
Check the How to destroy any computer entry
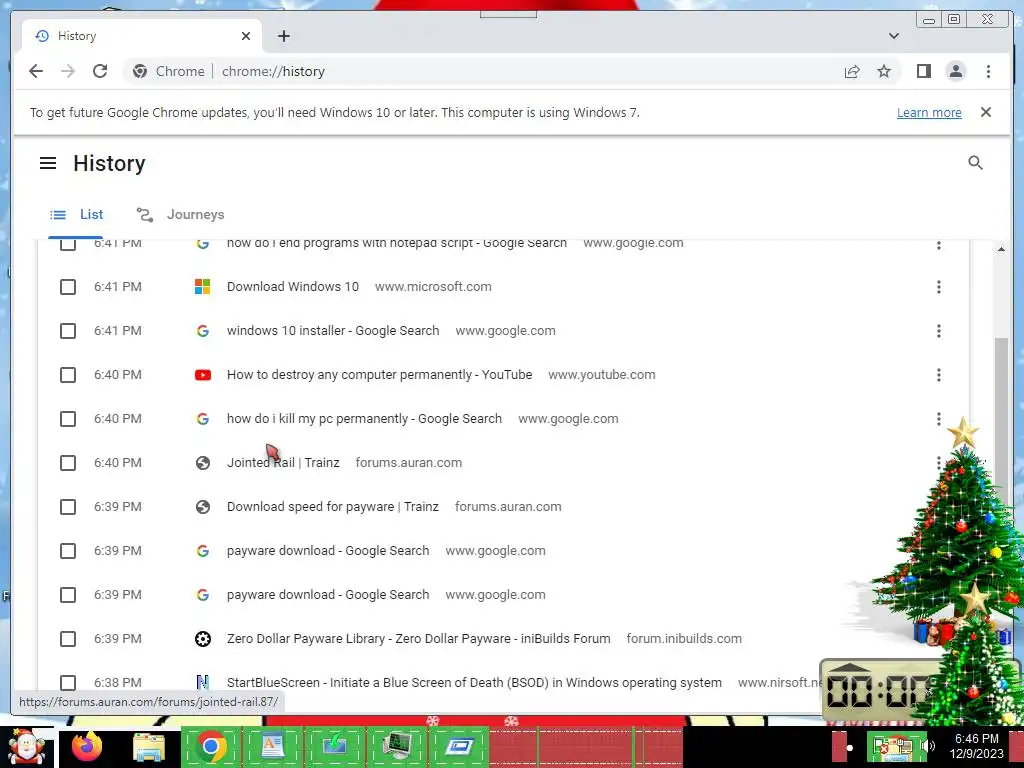click(68, 375)
